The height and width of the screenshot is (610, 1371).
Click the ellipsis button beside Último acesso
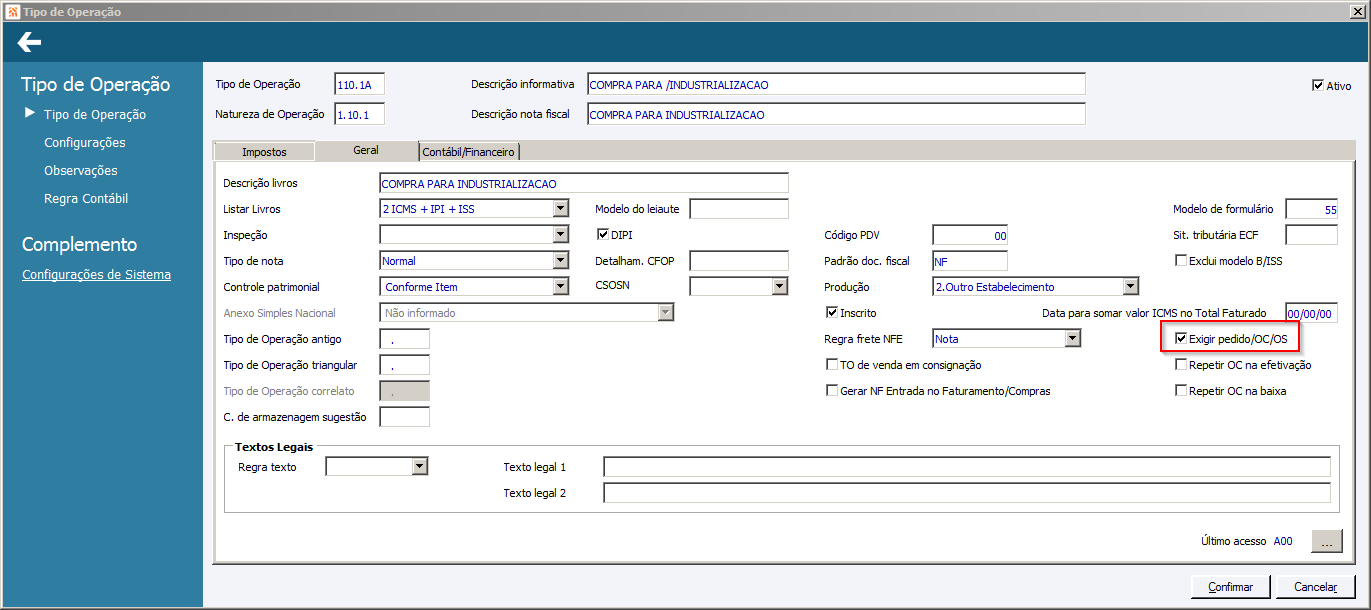(1326, 541)
